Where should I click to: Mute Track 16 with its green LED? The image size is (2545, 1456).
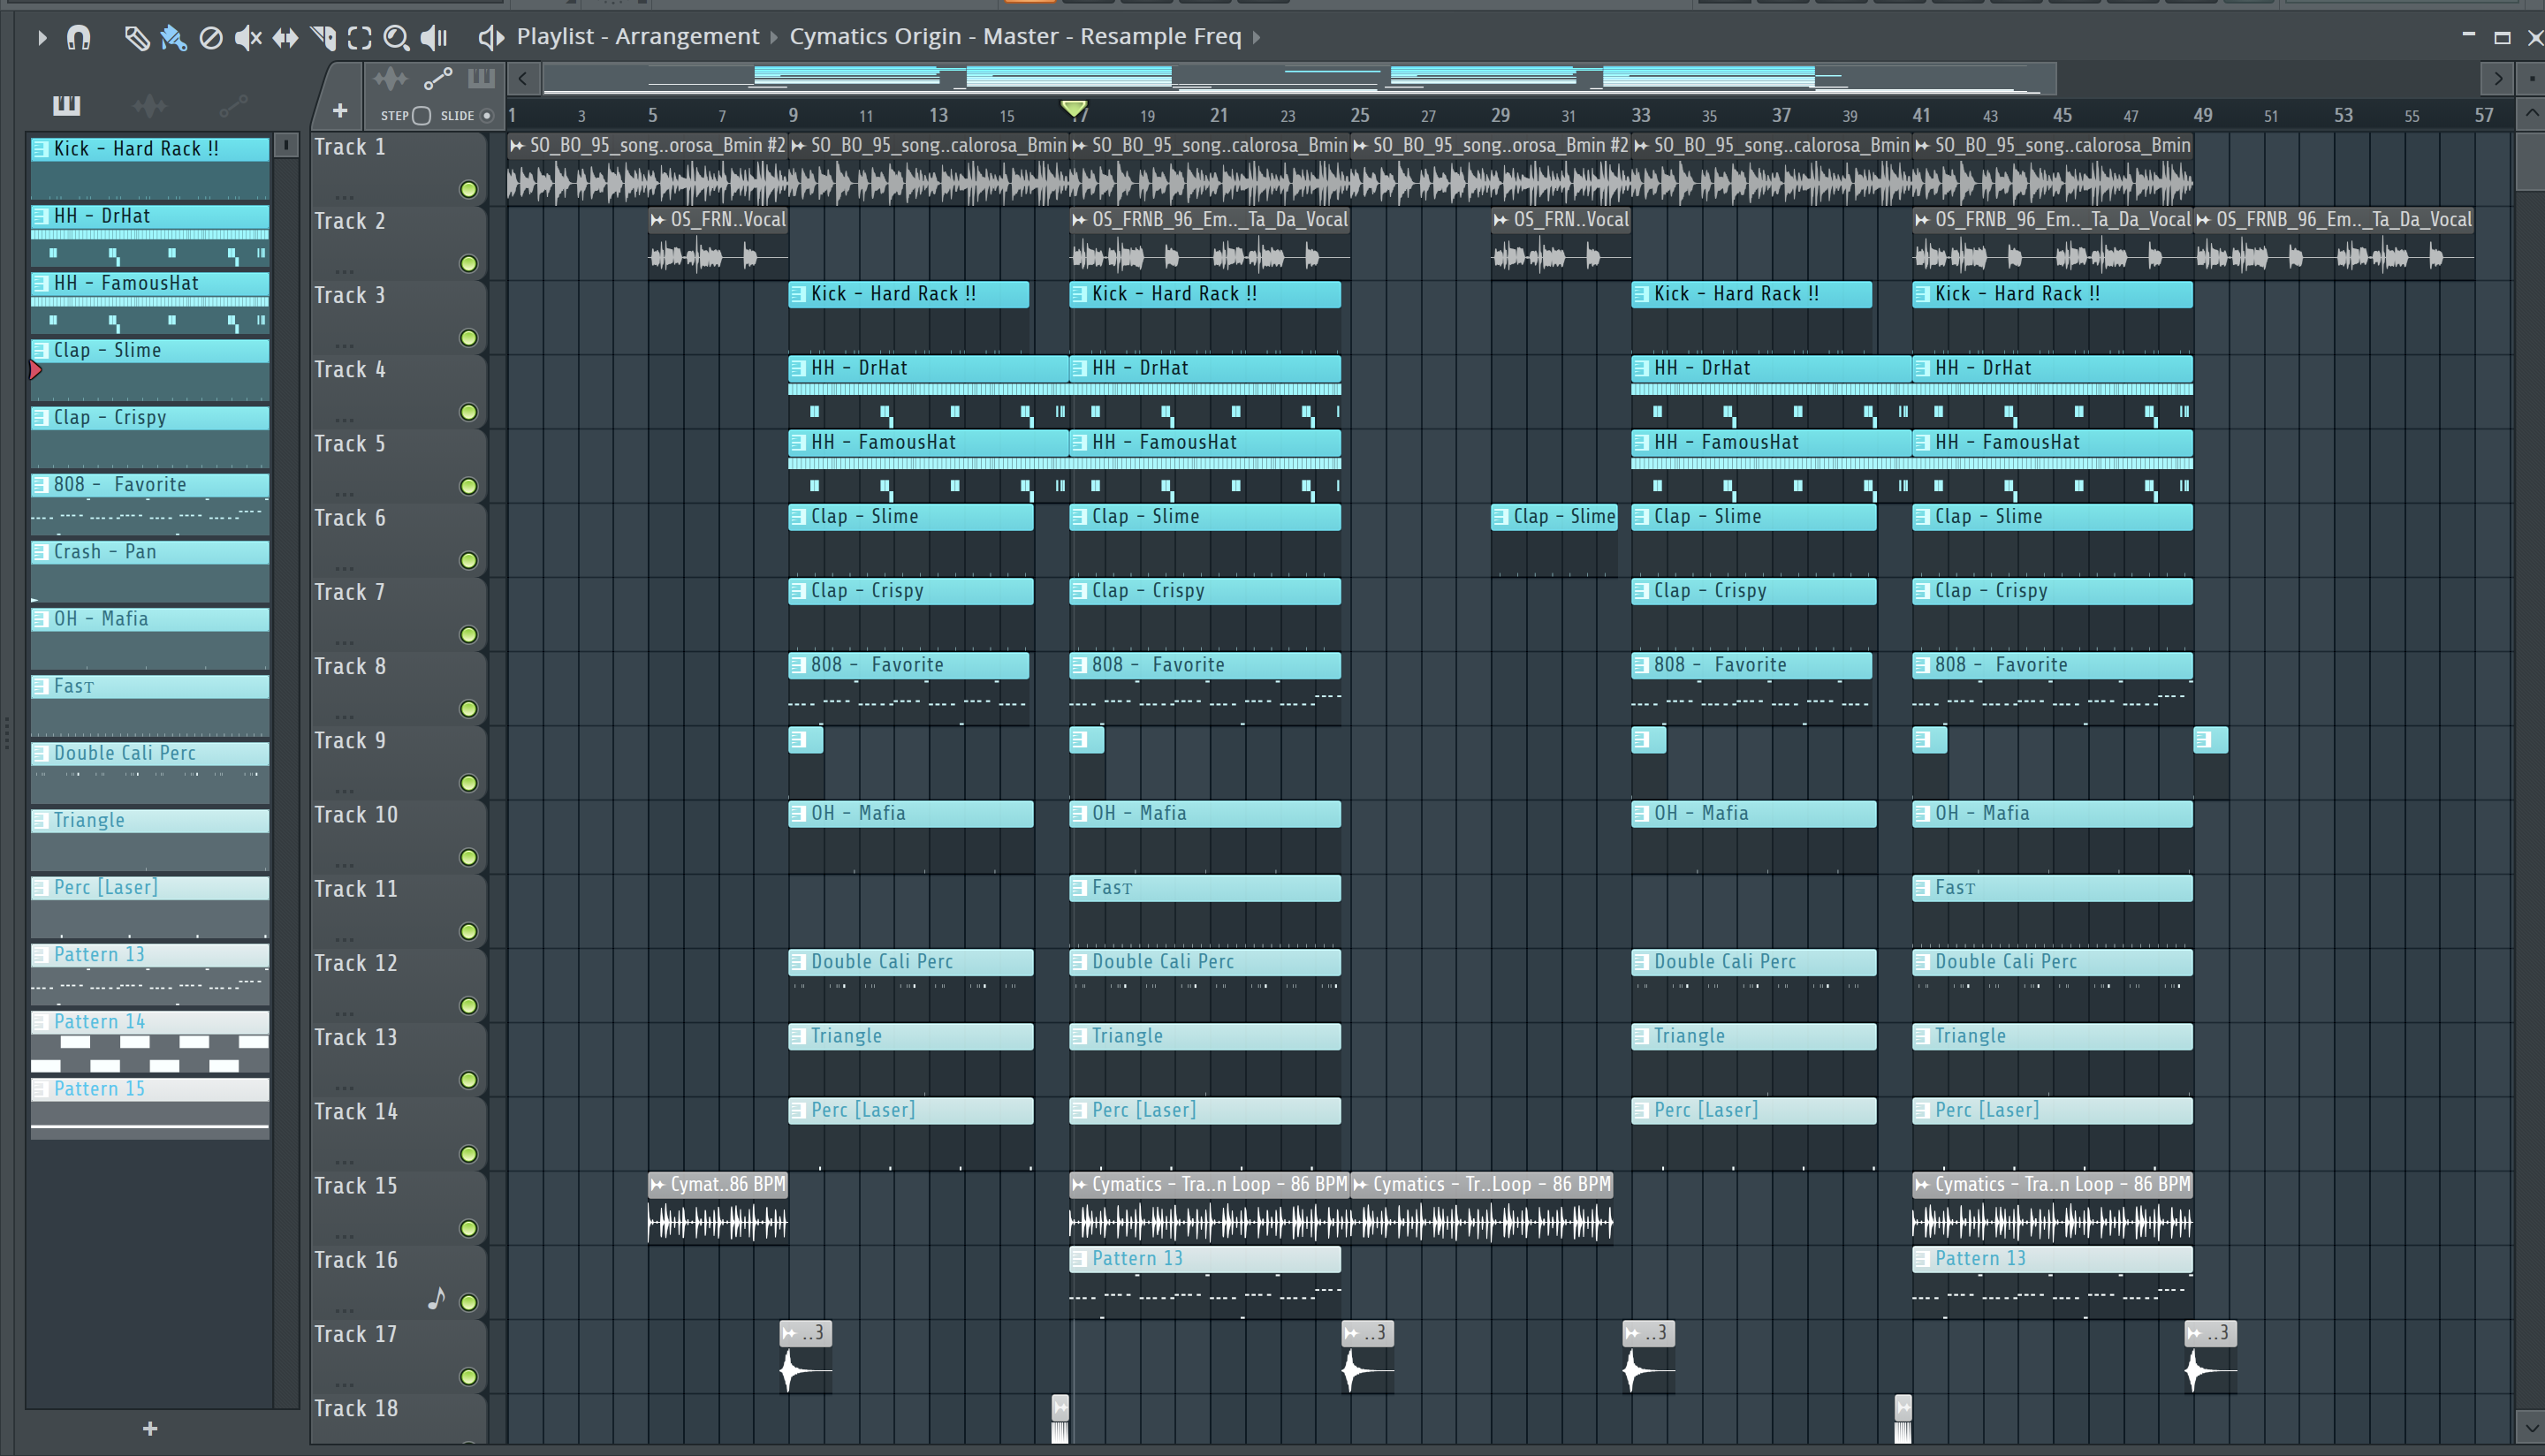pyautogui.click(x=468, y=1302)
